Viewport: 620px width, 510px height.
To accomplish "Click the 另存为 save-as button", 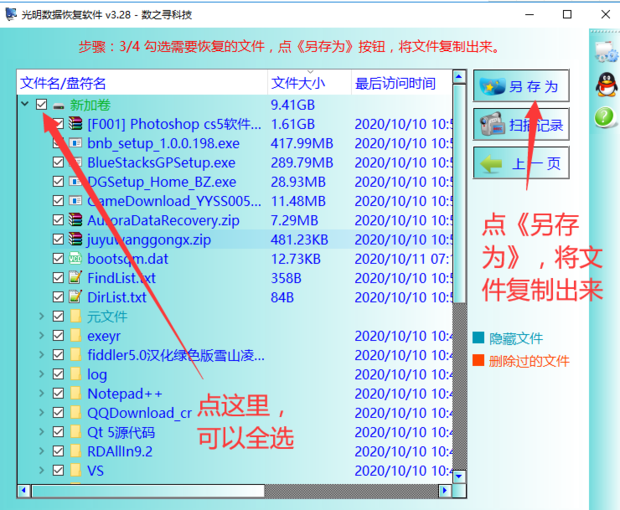I will pyautogui.click(x=521, y=86).
